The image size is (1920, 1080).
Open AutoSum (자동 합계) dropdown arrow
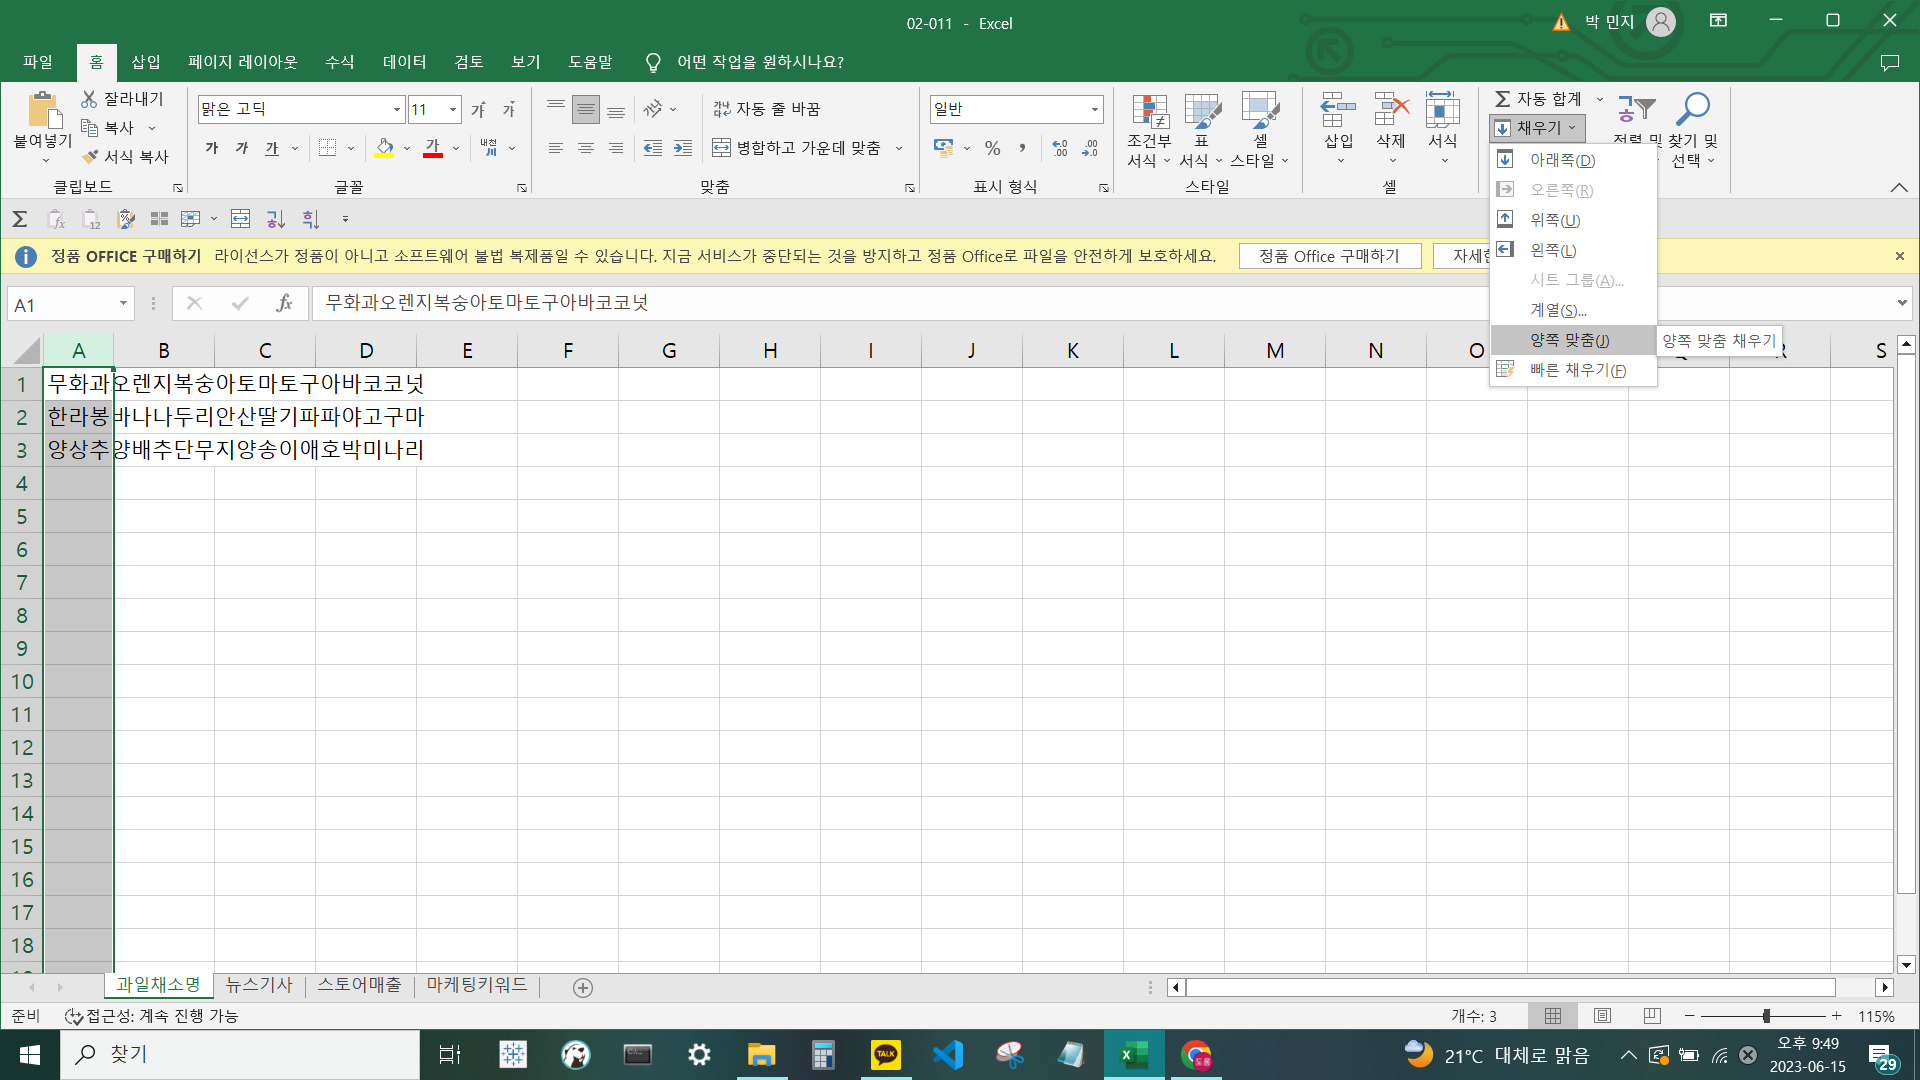click(x=1599, y=99)
